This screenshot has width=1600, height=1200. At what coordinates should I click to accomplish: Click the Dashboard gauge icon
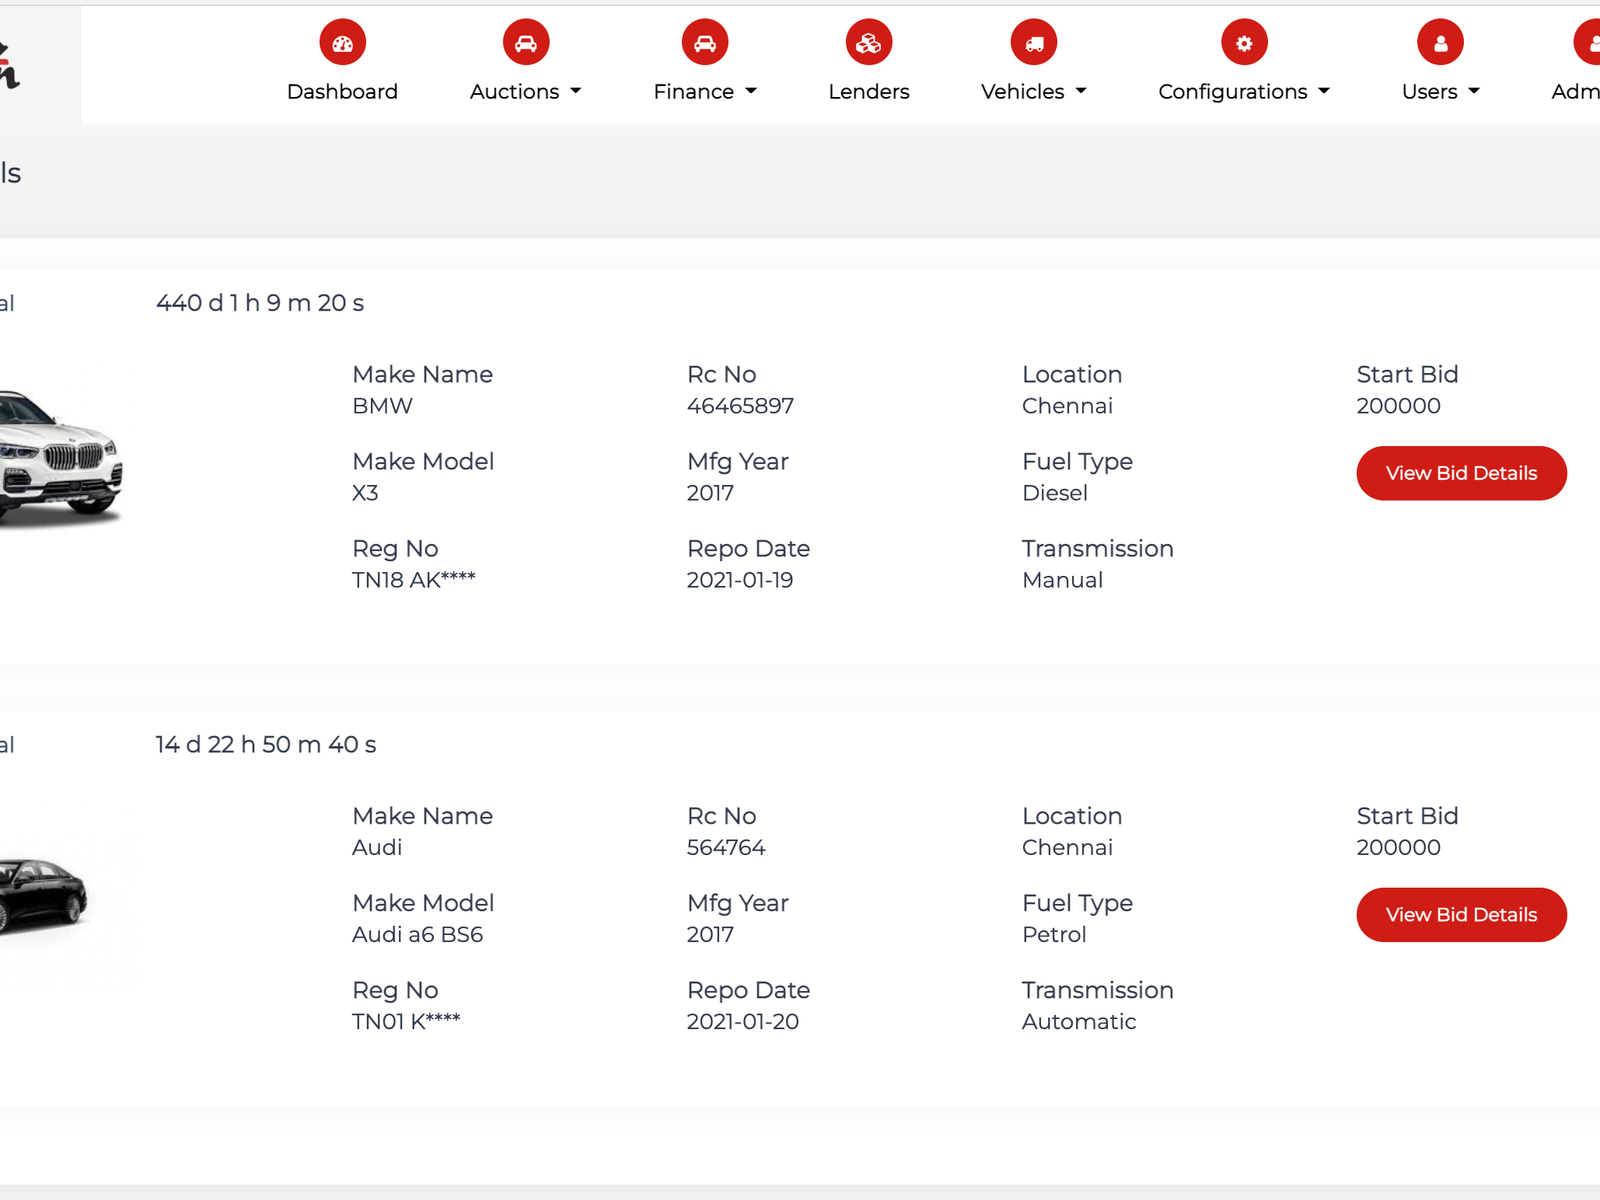coord(342,43)
